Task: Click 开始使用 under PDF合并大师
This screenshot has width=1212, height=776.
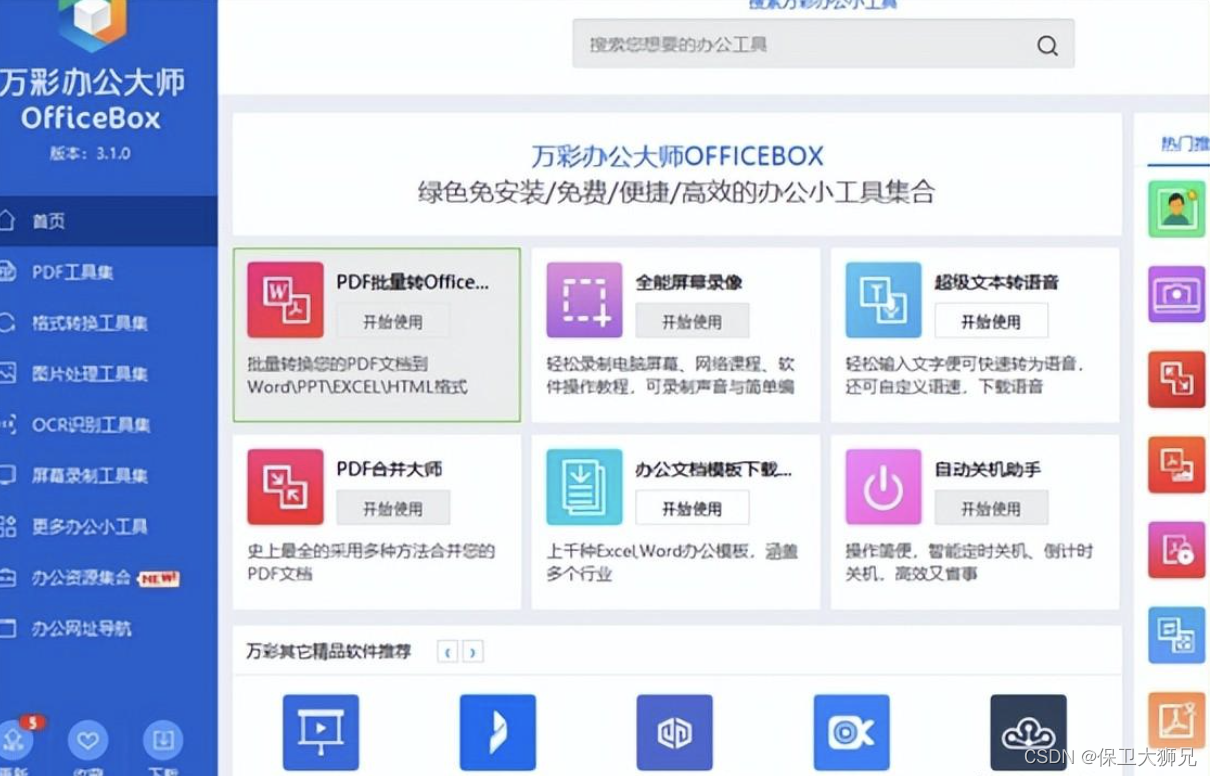Action: click(393, 508)
